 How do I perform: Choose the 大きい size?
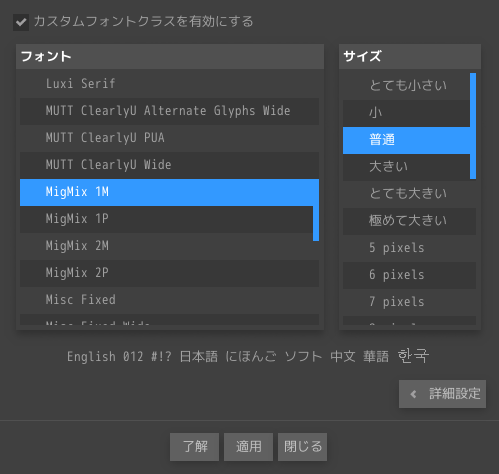[406, 167]
